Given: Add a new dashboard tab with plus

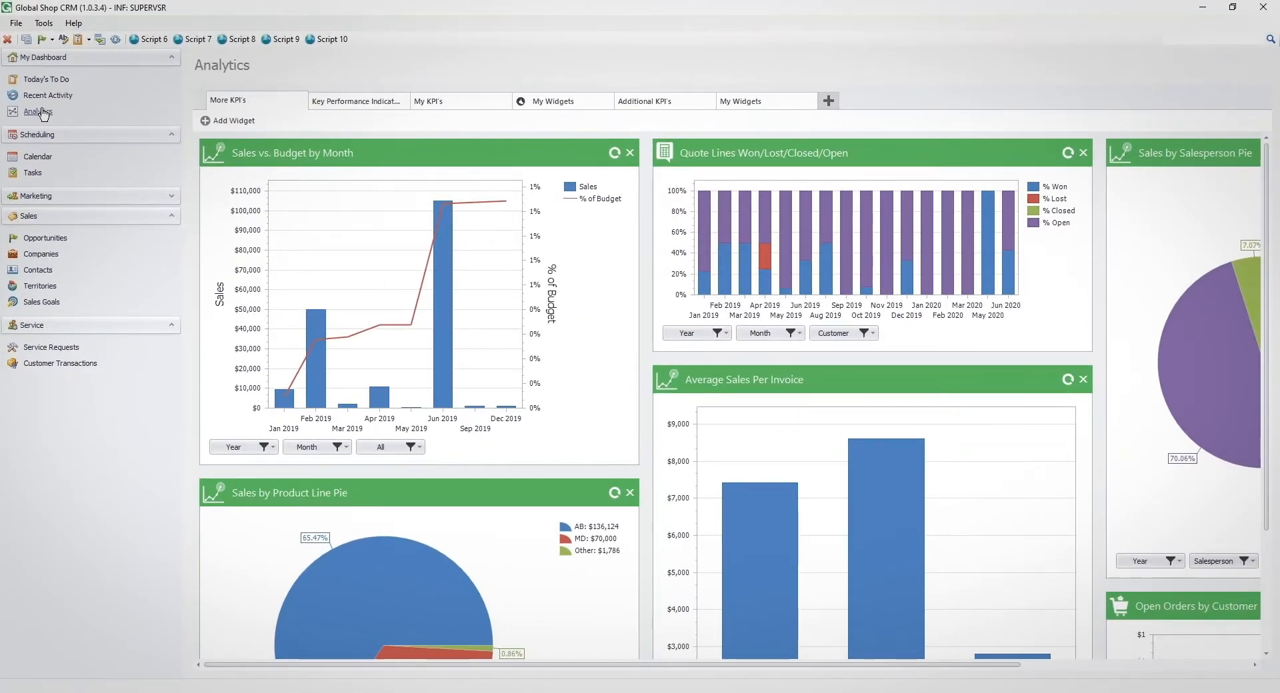Looking at the screenshot, I should [x=828, y=101].
